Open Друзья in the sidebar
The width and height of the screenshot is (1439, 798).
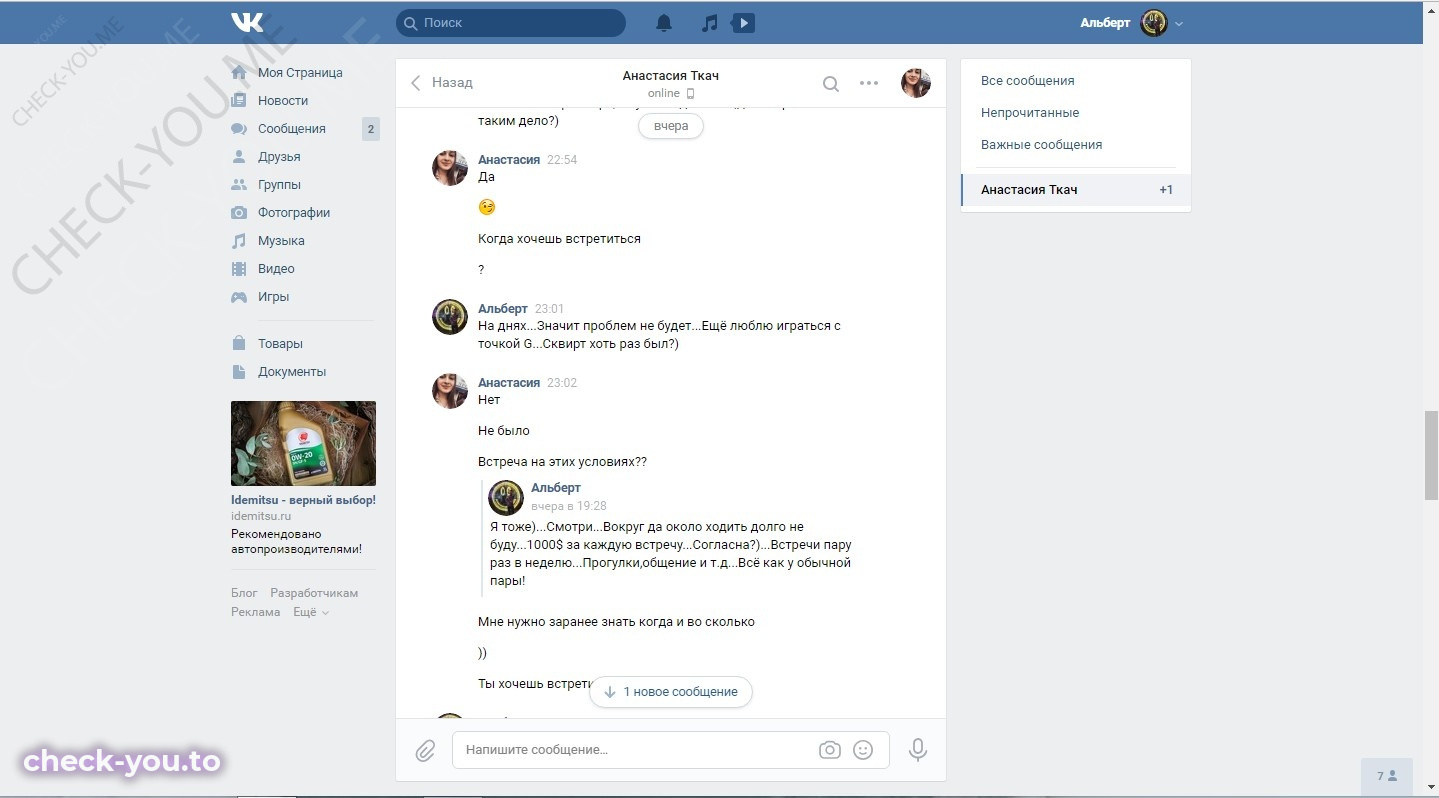279,157
